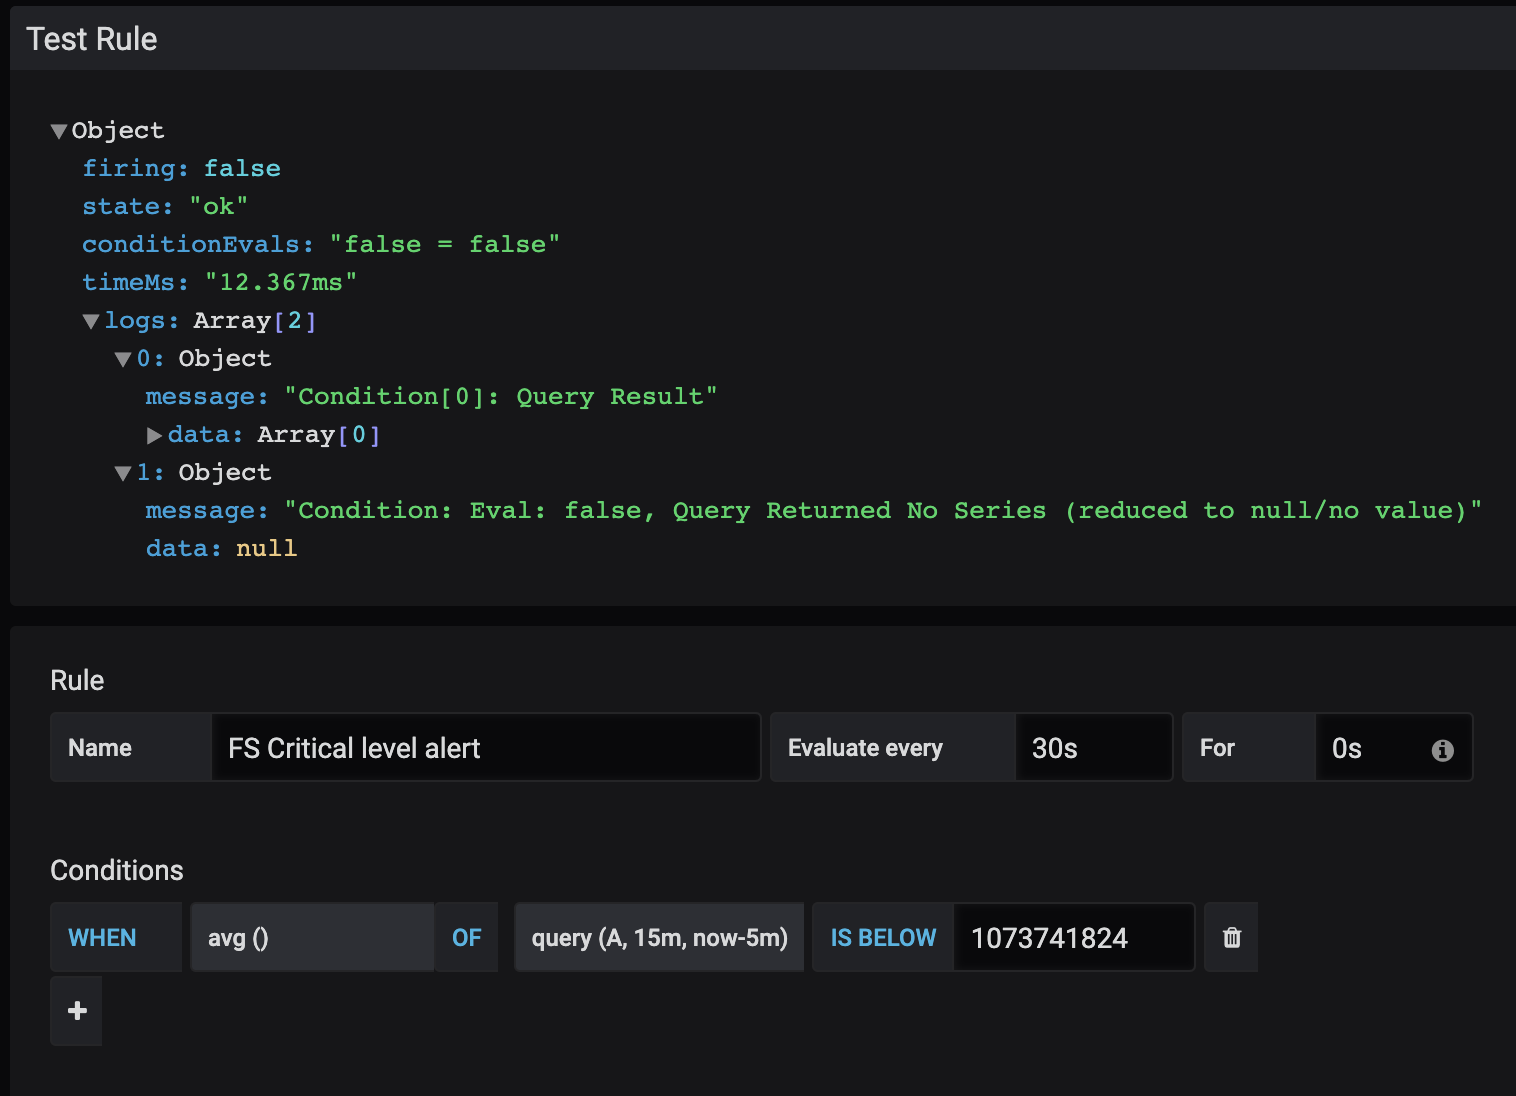Edit the alert name FS Critical level alert

(x=485, y=747)
